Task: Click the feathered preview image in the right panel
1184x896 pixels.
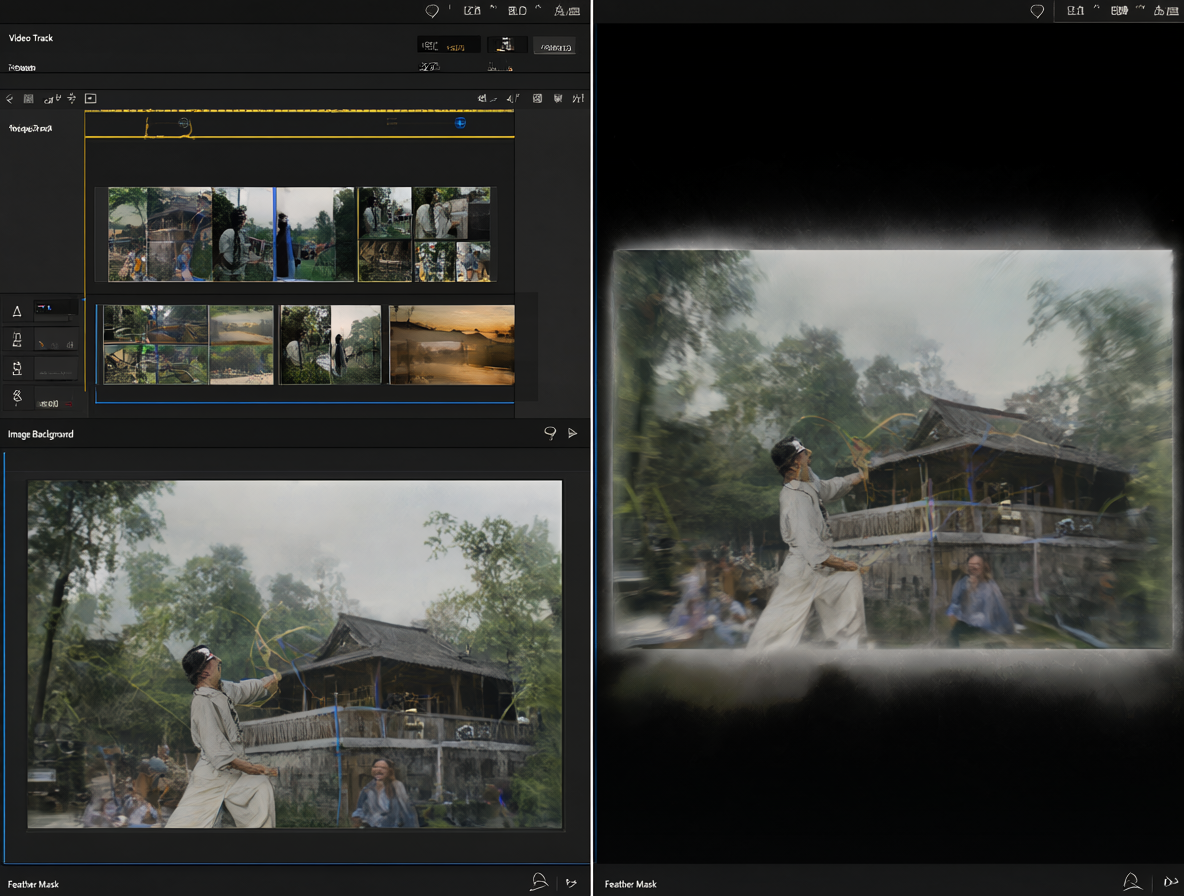Action: point(893,449)
